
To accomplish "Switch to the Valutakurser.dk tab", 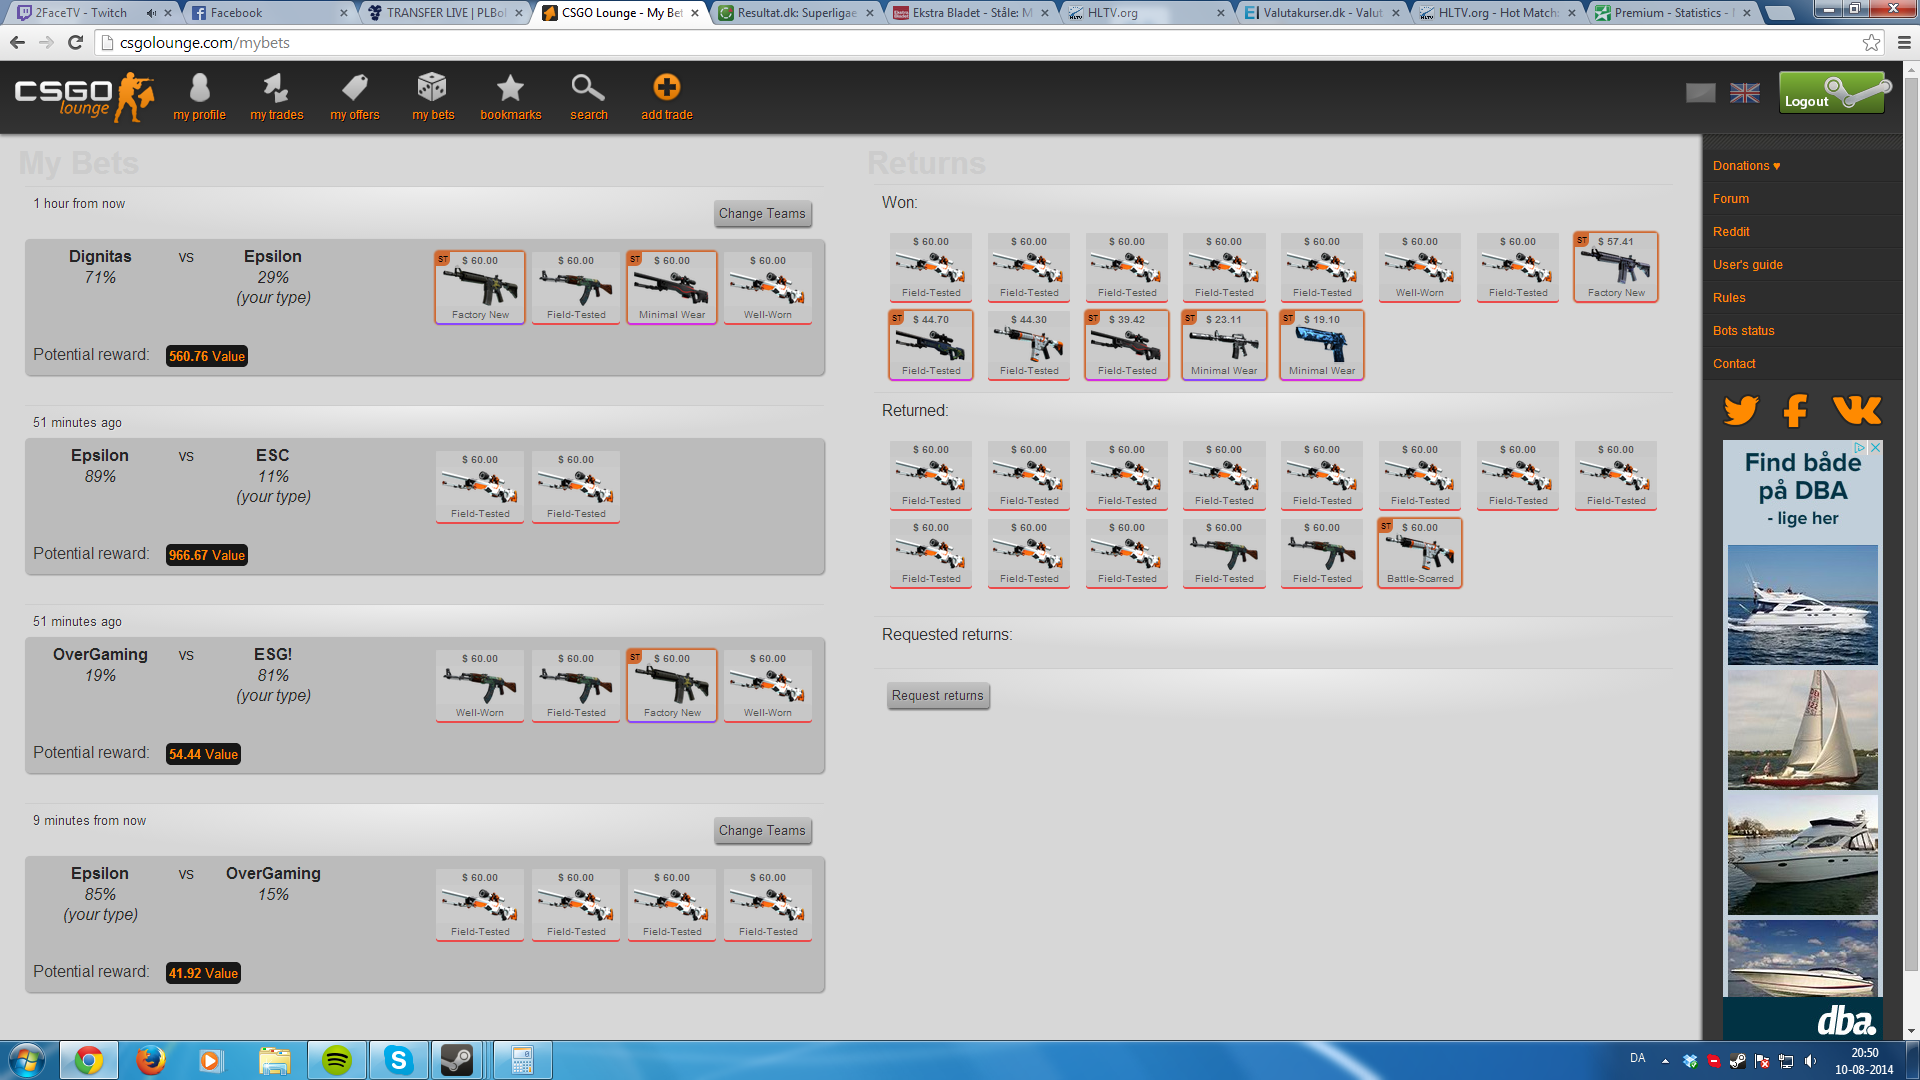I will coord(1322,13).
